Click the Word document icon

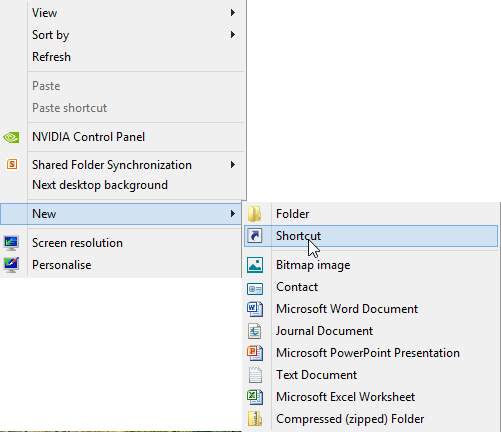255,309
